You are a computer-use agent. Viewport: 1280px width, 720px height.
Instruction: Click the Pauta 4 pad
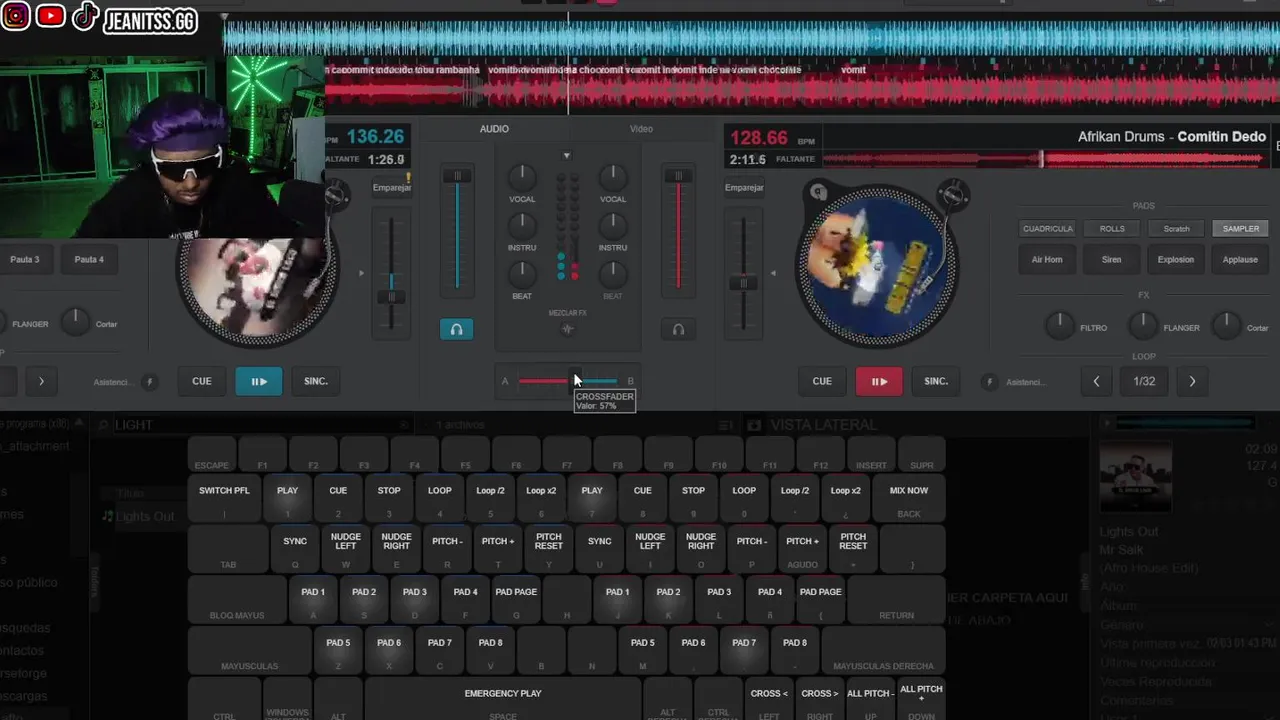(89, 260)
